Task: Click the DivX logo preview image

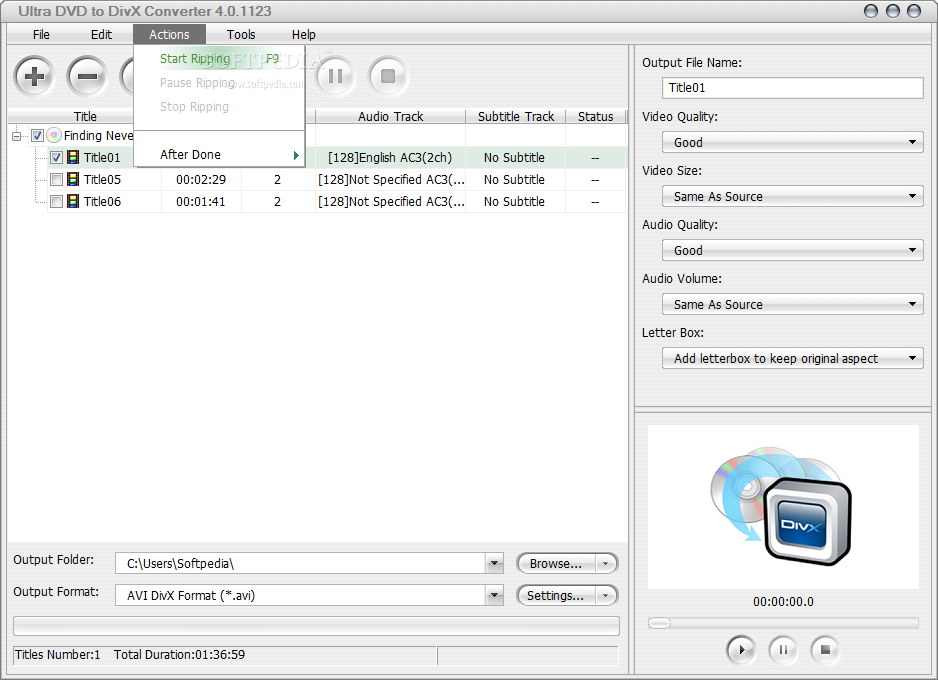Action: (781, 506)
